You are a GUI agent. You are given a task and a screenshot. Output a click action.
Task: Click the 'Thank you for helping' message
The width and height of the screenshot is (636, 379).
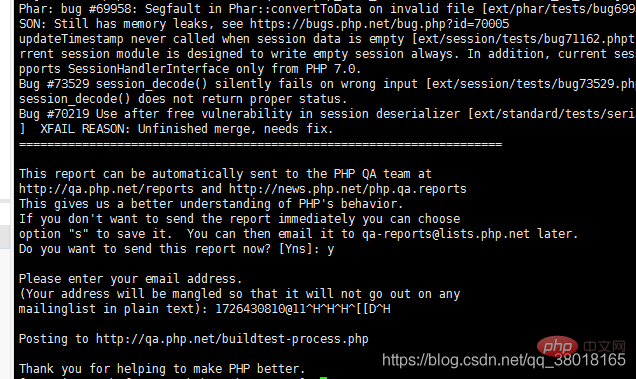click(162, 369)
